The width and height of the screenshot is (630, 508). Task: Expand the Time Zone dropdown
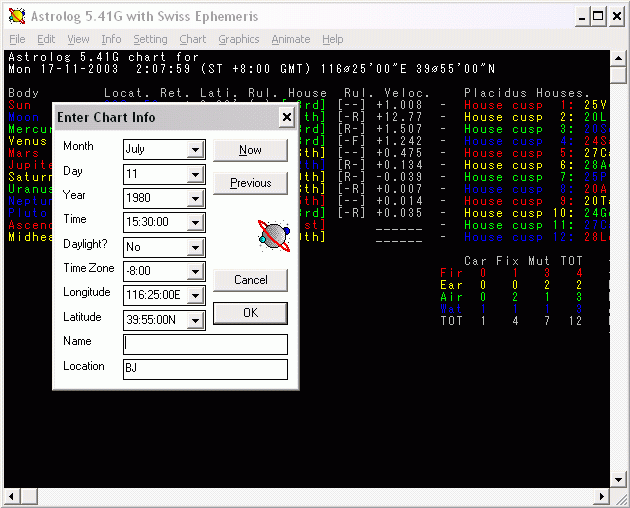click(196, 272)
